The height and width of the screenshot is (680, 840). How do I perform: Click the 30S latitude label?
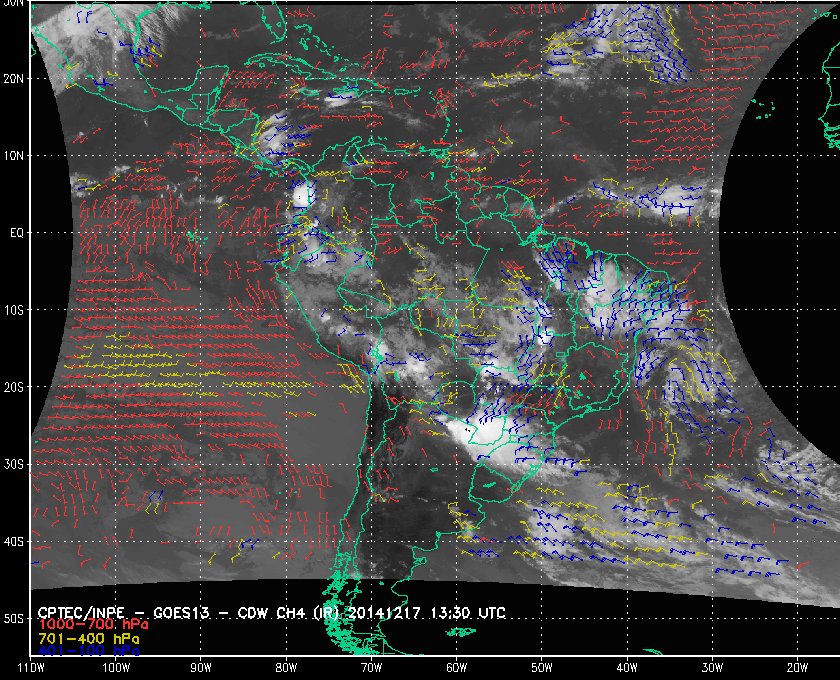[x=13, y=465]
